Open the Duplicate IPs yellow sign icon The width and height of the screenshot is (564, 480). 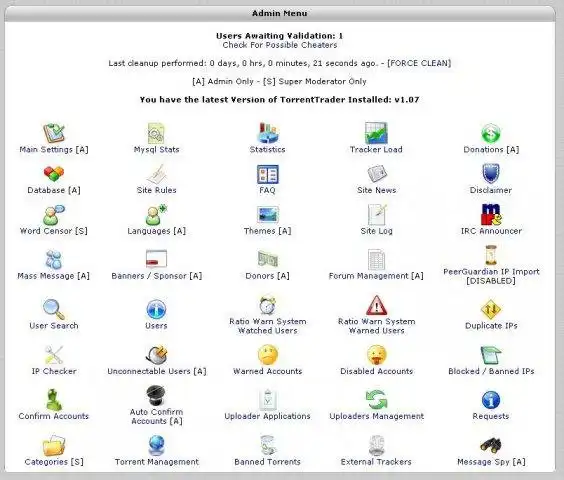pos(491,309)
